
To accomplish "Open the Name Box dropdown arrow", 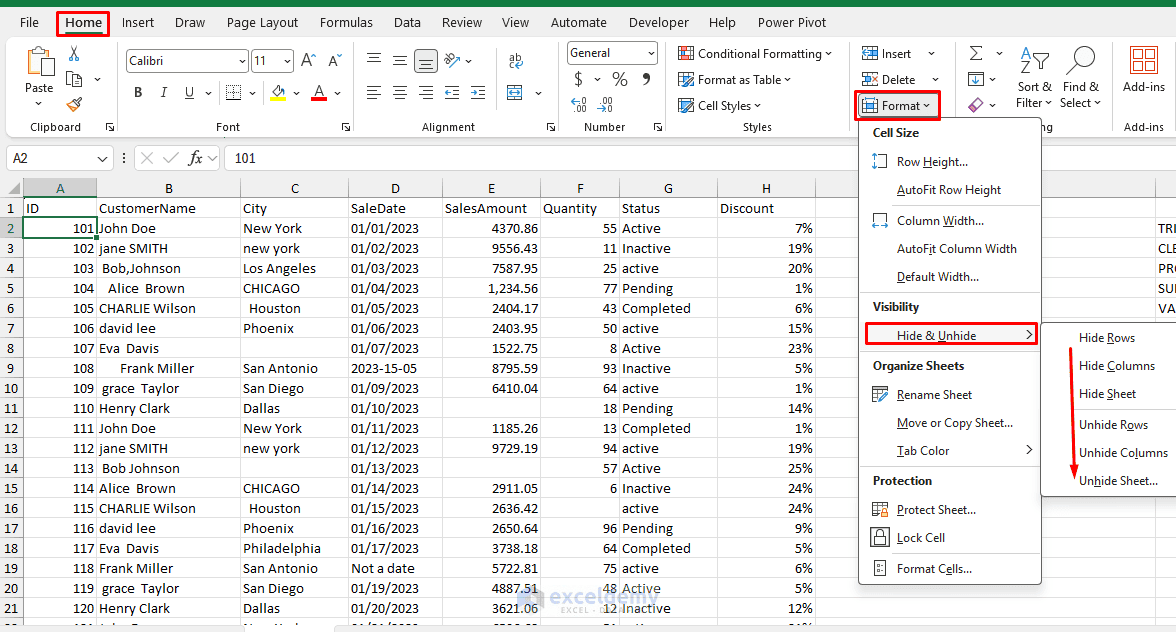I will [102, 159].
